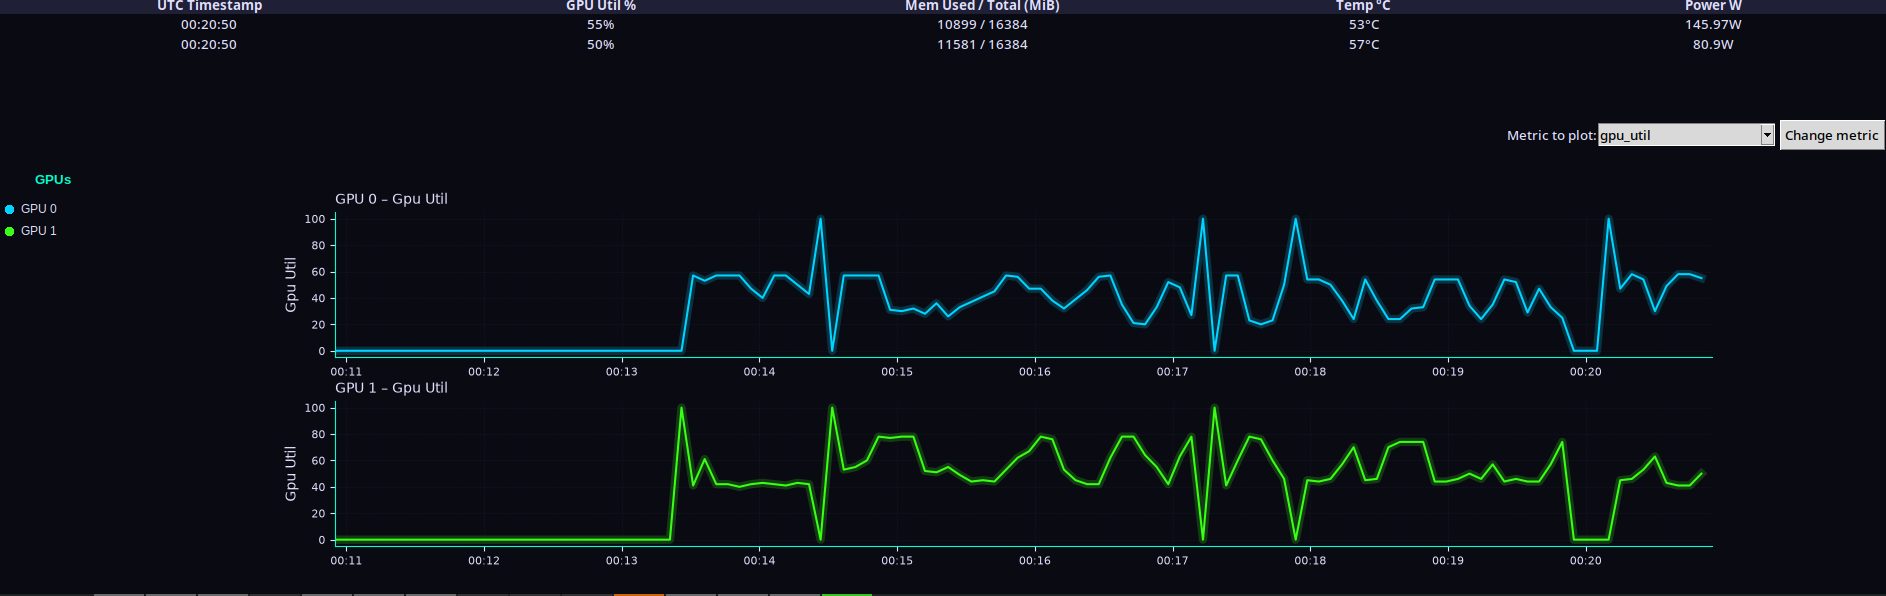Click the Power W column header

pos(1713,6)
